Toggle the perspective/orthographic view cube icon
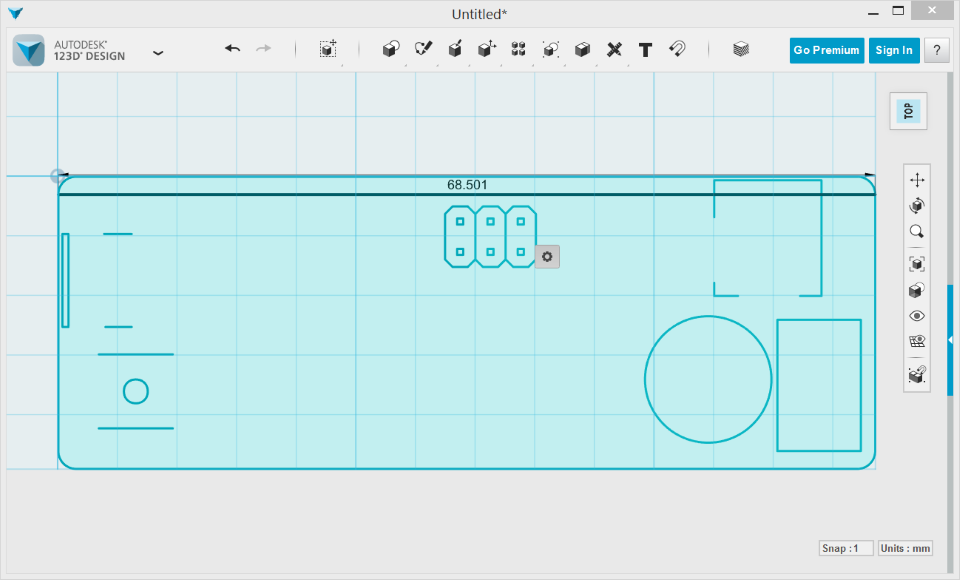The image size is (960, 580). [x=916, y=290]
